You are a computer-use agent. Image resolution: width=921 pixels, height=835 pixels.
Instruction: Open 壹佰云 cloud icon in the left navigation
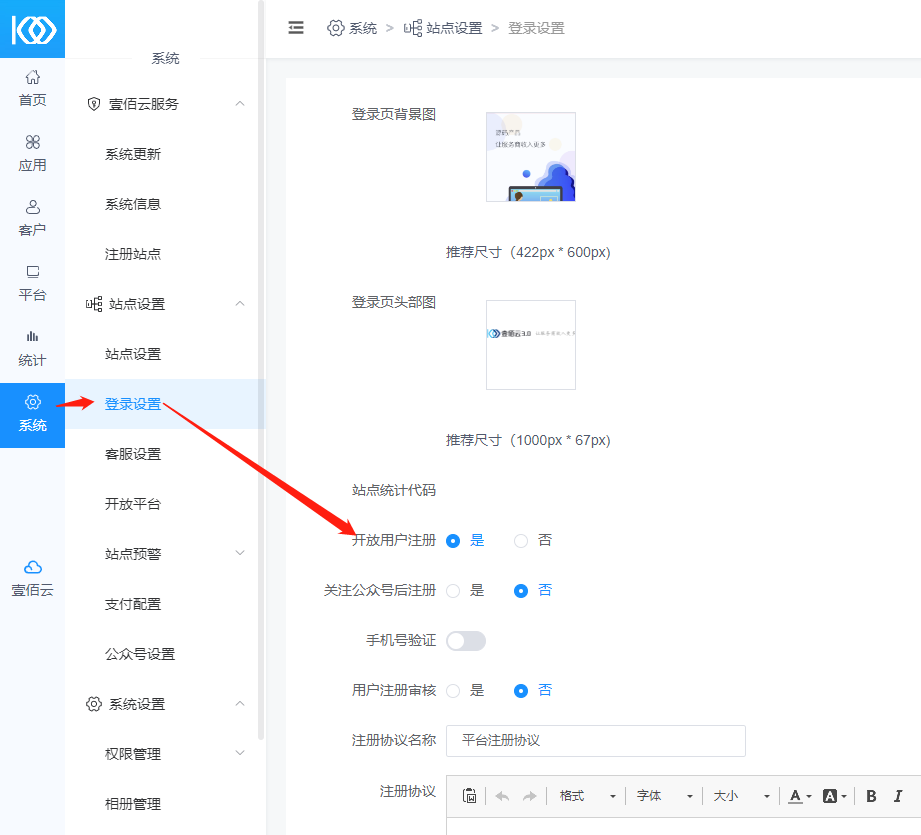(32, 579)
